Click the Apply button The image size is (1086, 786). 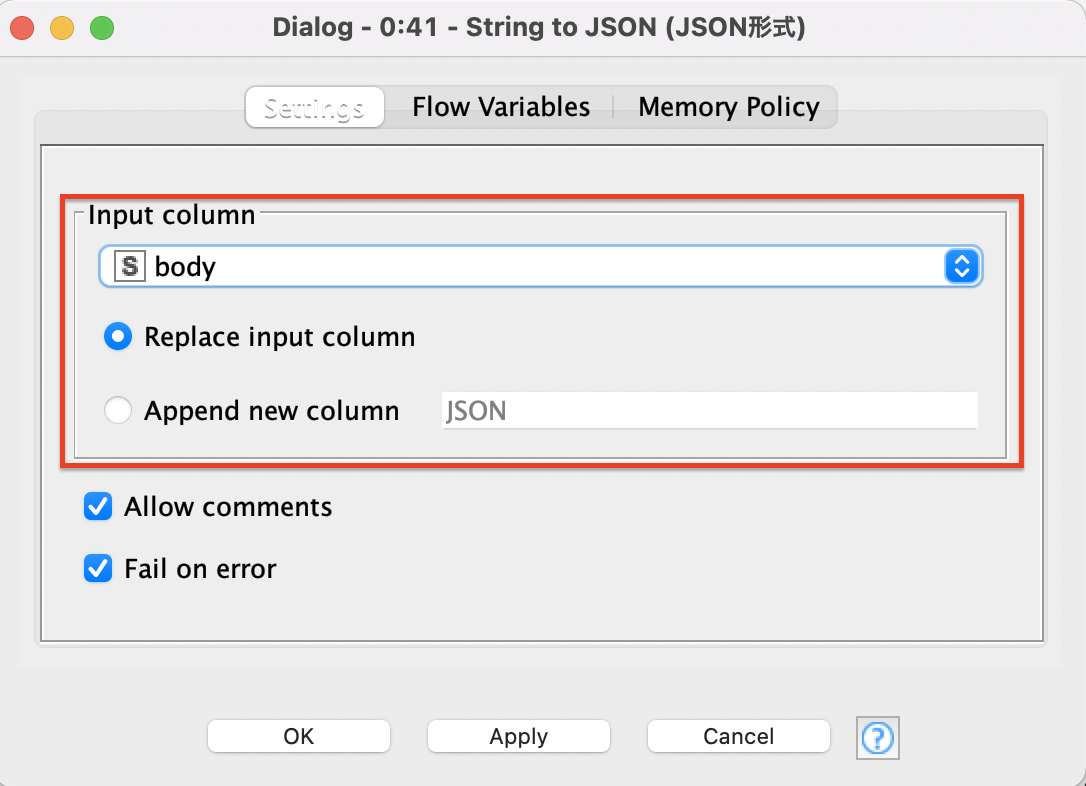pos(518,737)
